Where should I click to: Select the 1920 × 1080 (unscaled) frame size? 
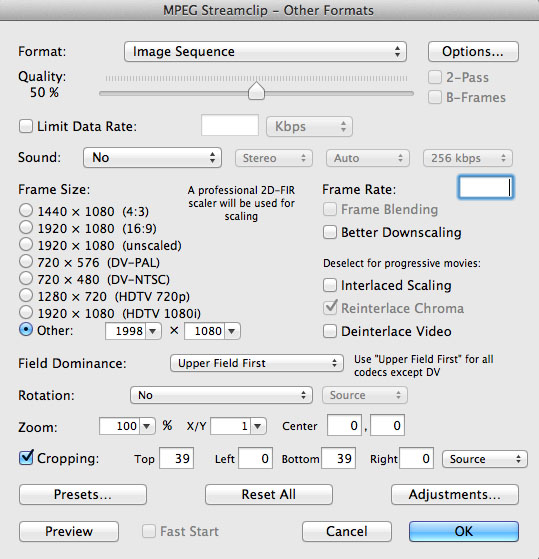click(x=26, y=245)
